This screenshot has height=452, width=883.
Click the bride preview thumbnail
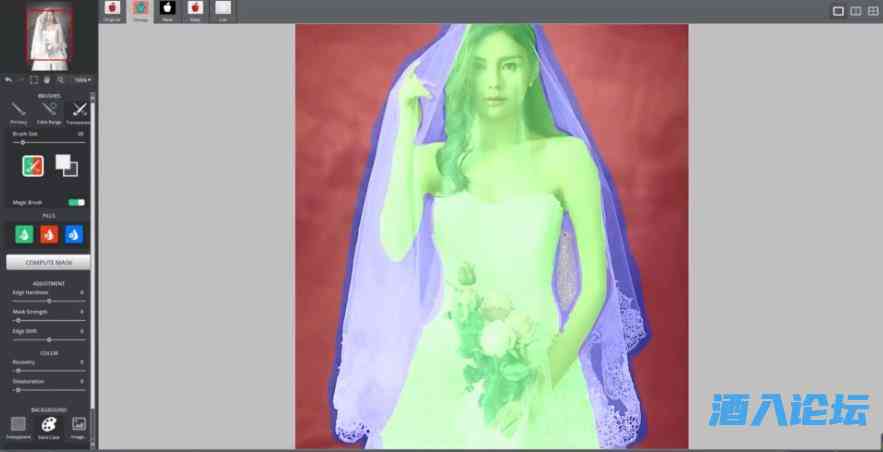(48, 35)
